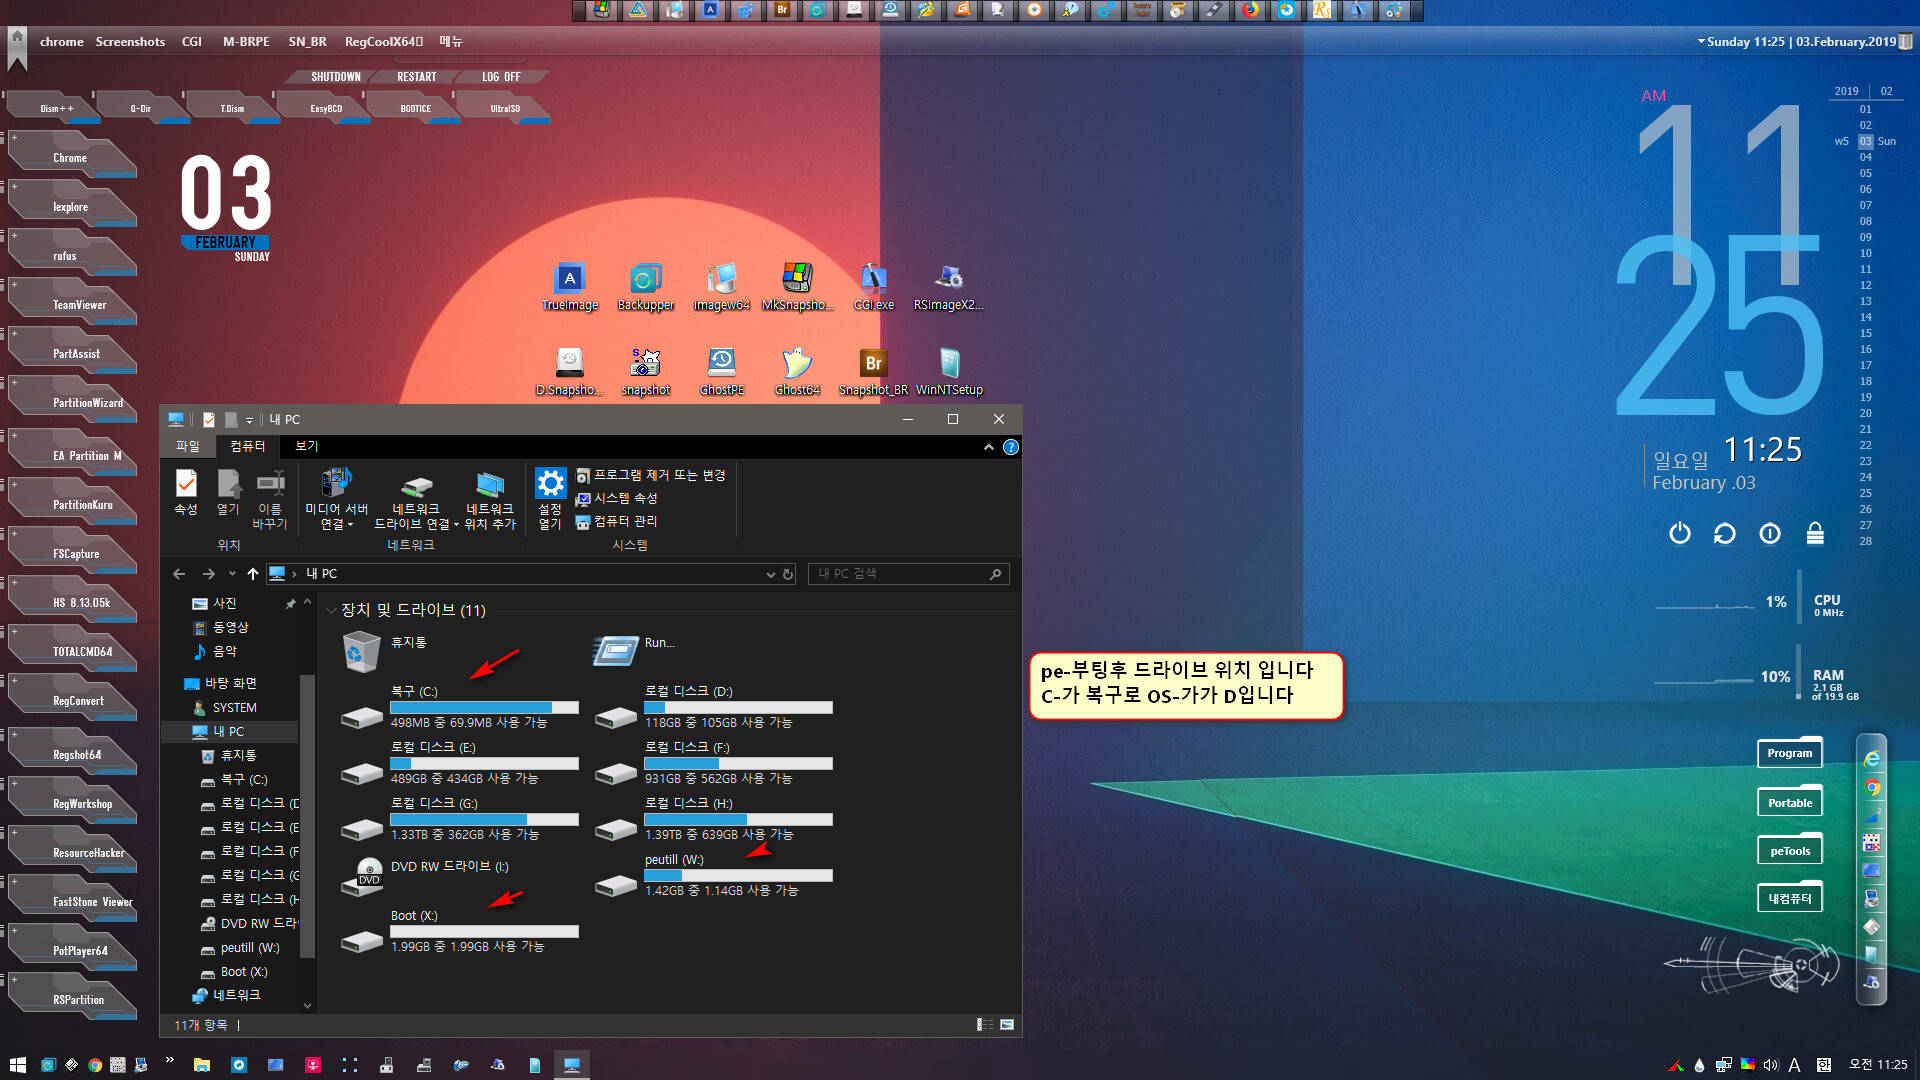Image resolution: width=1920 pixels, height=1080 pixels.
Task: Open the Screenshots top menu
Action: point(130,42)
